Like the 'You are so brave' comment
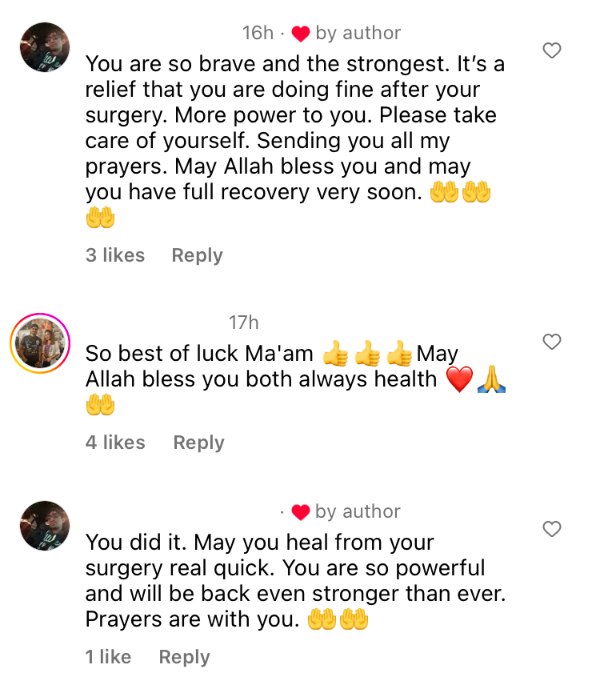600x681 pixels. [x=552, y=50]
